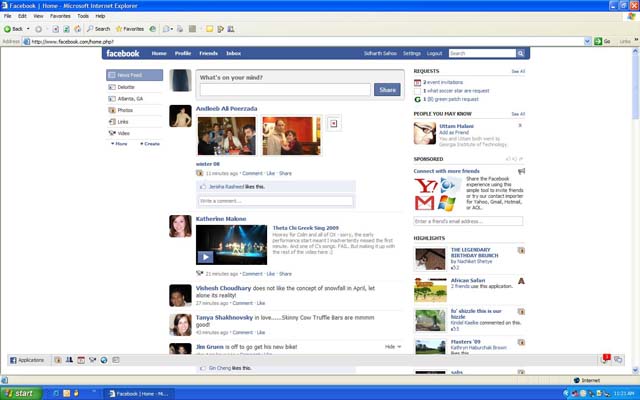
Task: Open the Search pane in IE toolbar
Action: pyautogui.click(x=98, y=29)
